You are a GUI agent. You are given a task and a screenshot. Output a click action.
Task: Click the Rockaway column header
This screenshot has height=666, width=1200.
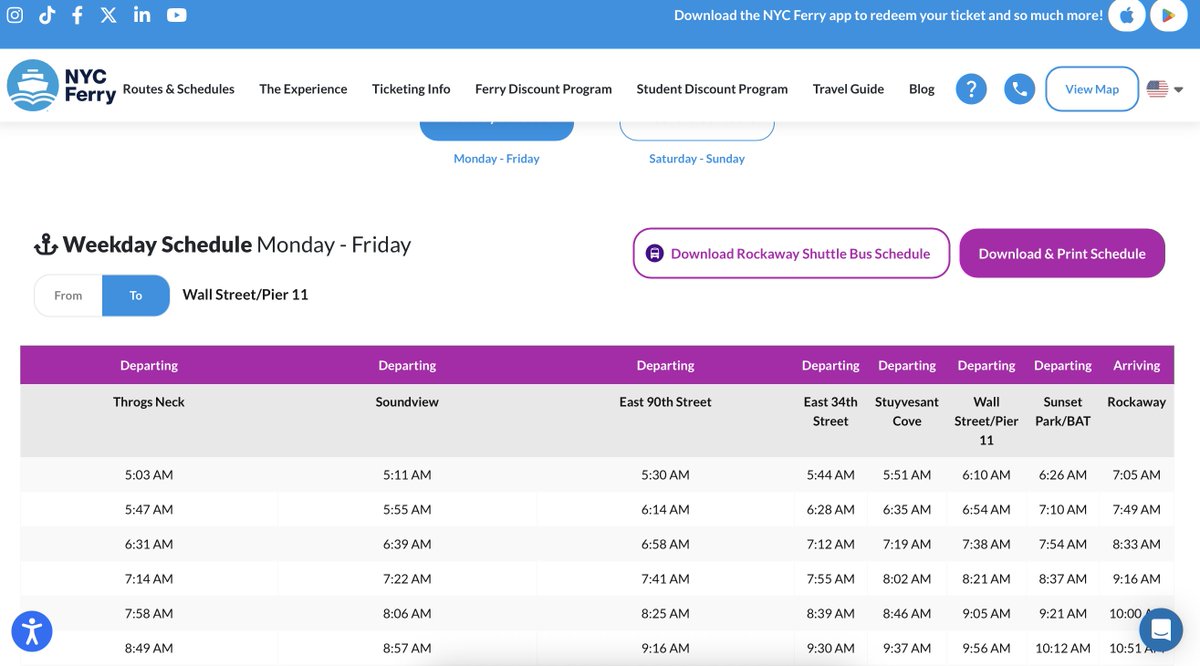click(1137, 402)
